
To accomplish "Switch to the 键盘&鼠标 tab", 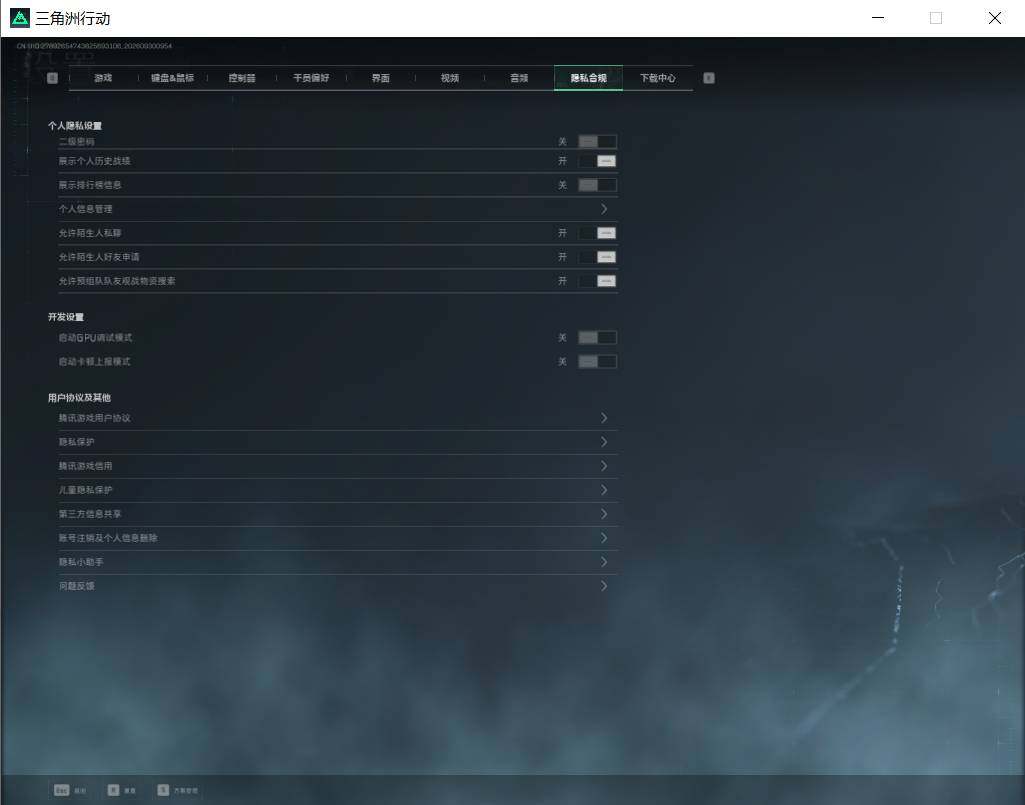I will point(173,78).
